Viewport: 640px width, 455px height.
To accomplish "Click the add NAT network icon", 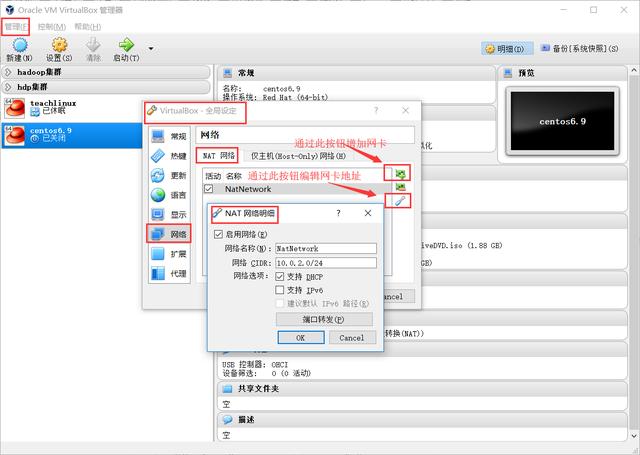I will [x=401, y=173].
